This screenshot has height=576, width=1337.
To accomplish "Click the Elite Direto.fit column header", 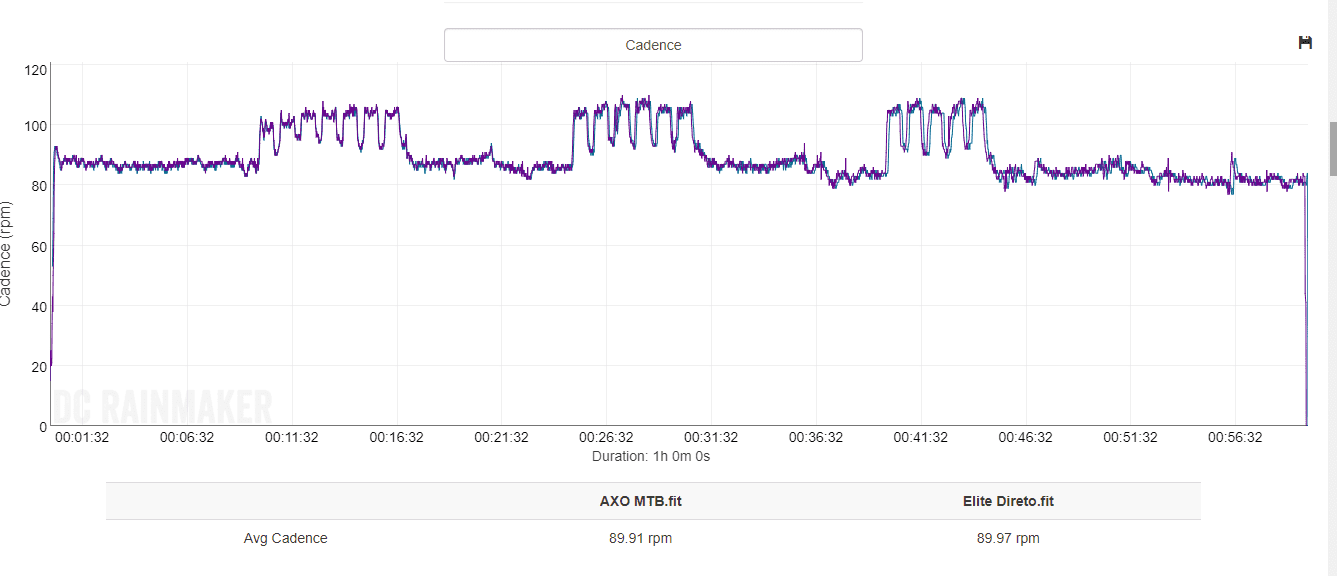I will click(x=1008, y=501).
